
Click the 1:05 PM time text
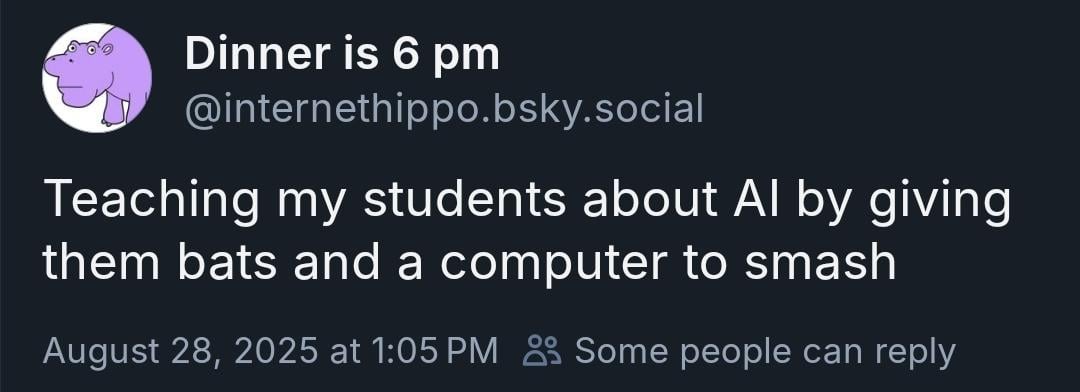433,351
